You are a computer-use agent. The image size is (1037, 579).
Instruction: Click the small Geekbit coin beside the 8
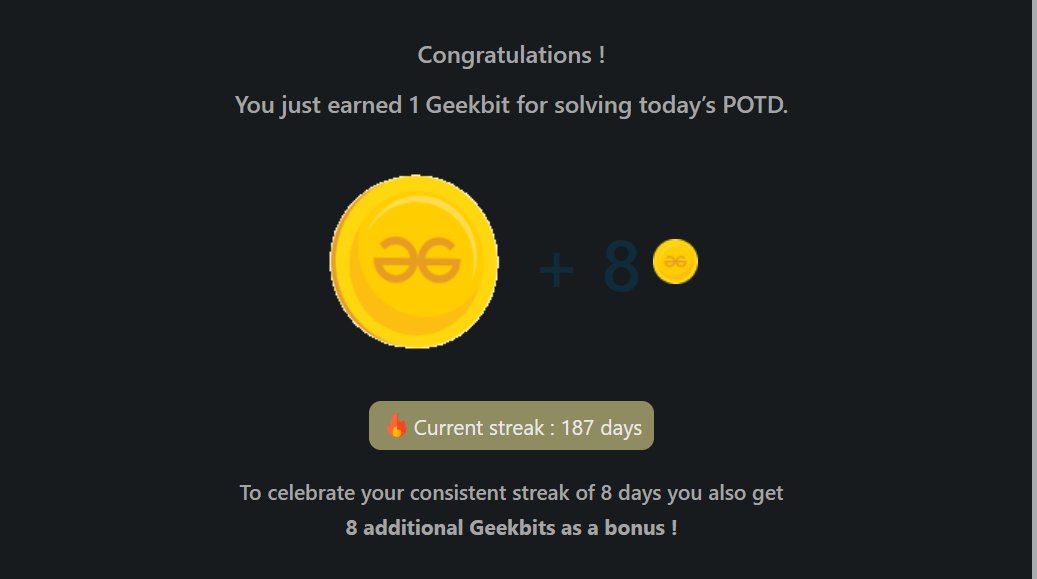coord(675,262)
